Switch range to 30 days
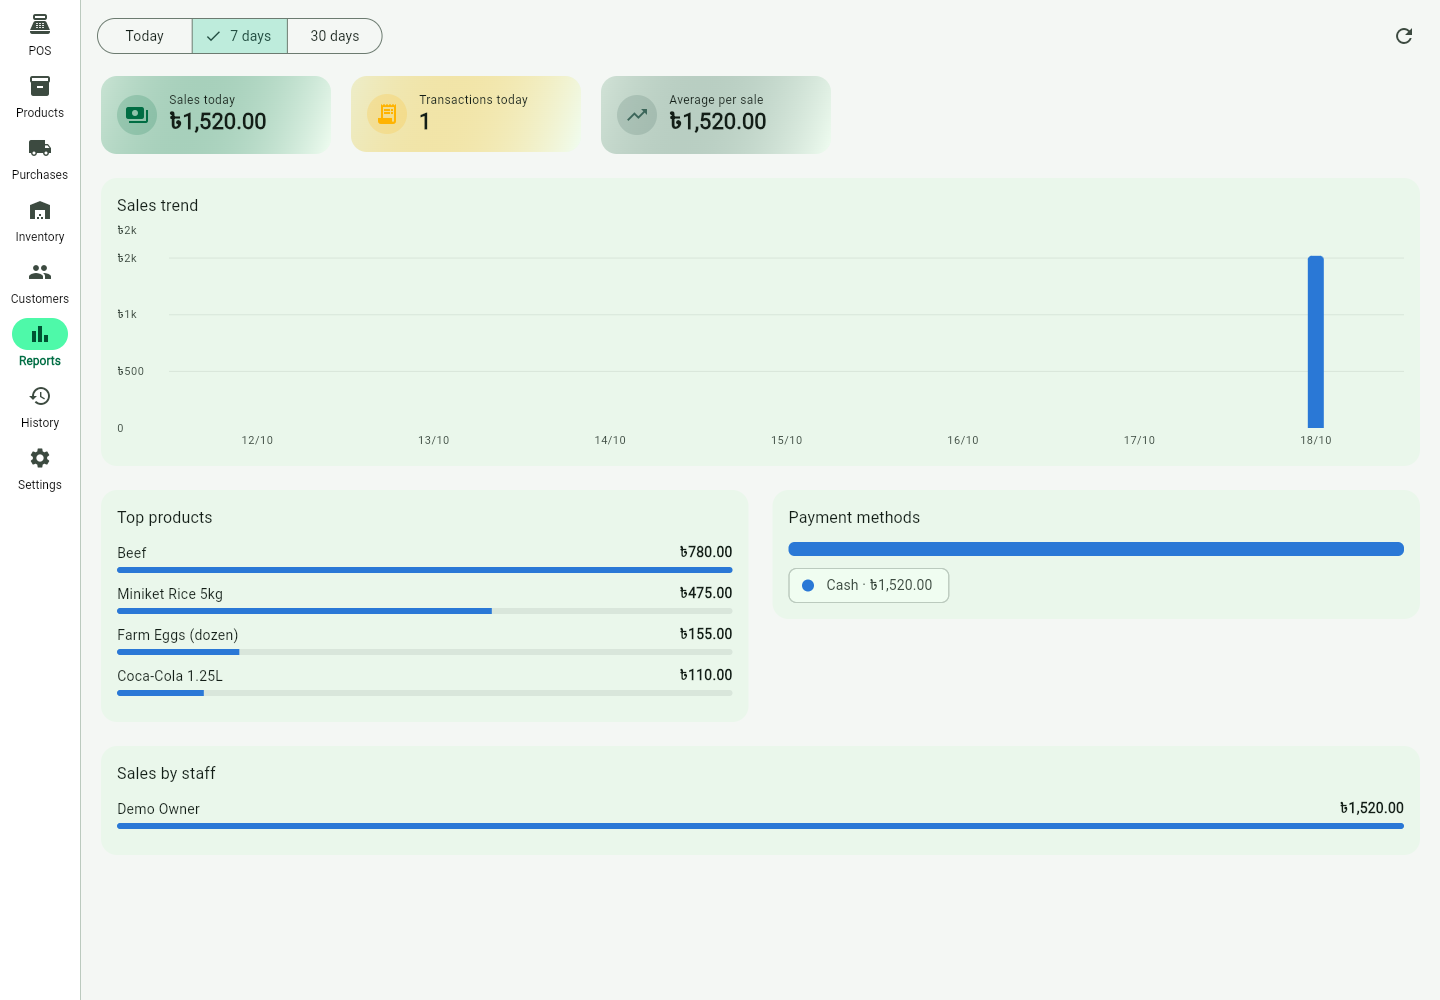Image resolution: width=1440 pixels, height=1000 pixels. click(x=335, y=36)
